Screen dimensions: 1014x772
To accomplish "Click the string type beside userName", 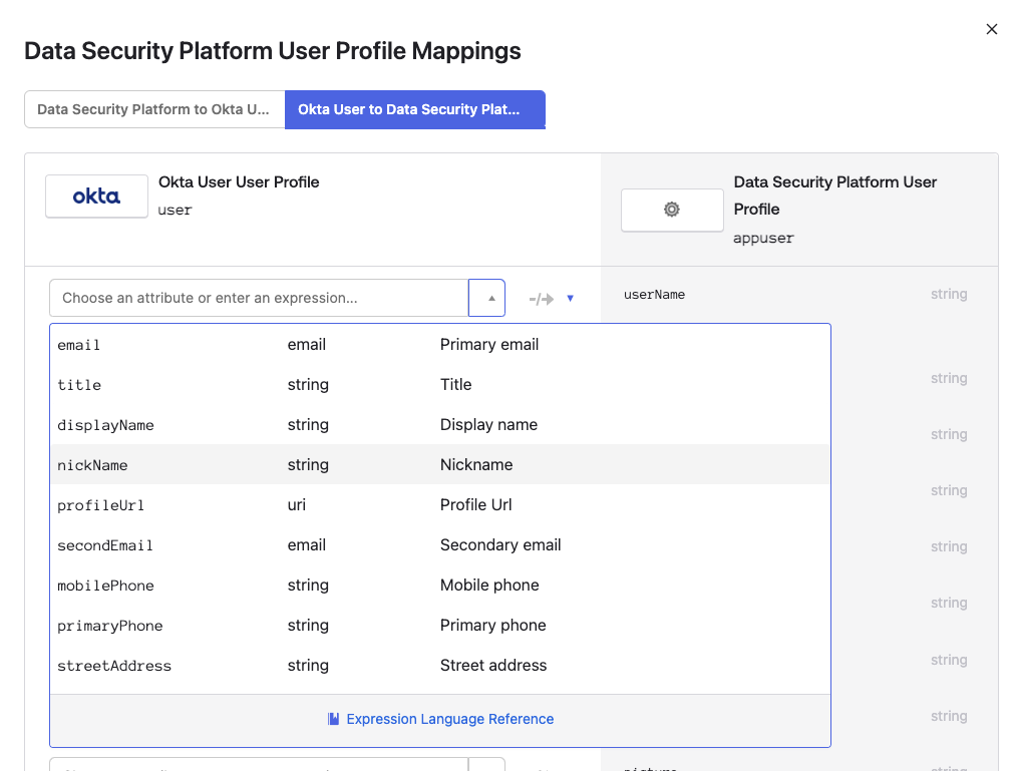I will [x=949, y=294].
